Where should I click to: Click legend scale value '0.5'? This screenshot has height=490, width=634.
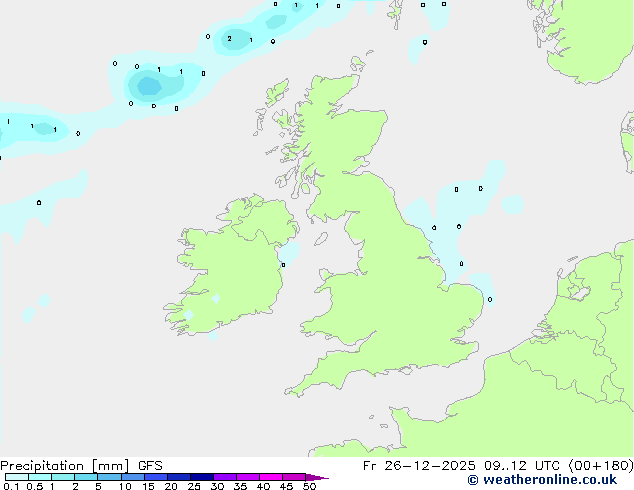click(x=34, y=486)
